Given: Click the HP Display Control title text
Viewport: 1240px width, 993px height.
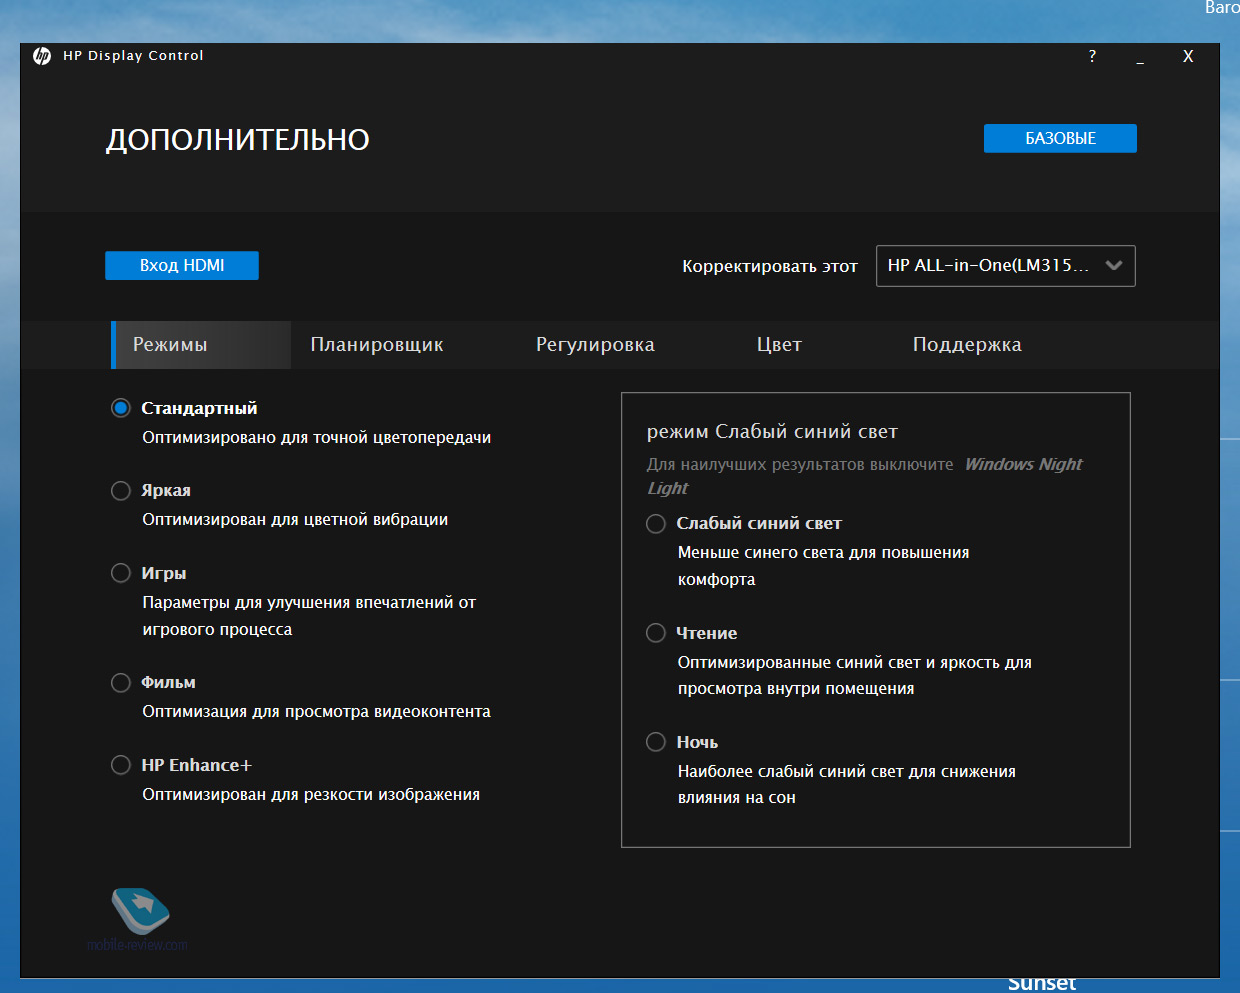Looking at the screenshot, I should point(133,56).
